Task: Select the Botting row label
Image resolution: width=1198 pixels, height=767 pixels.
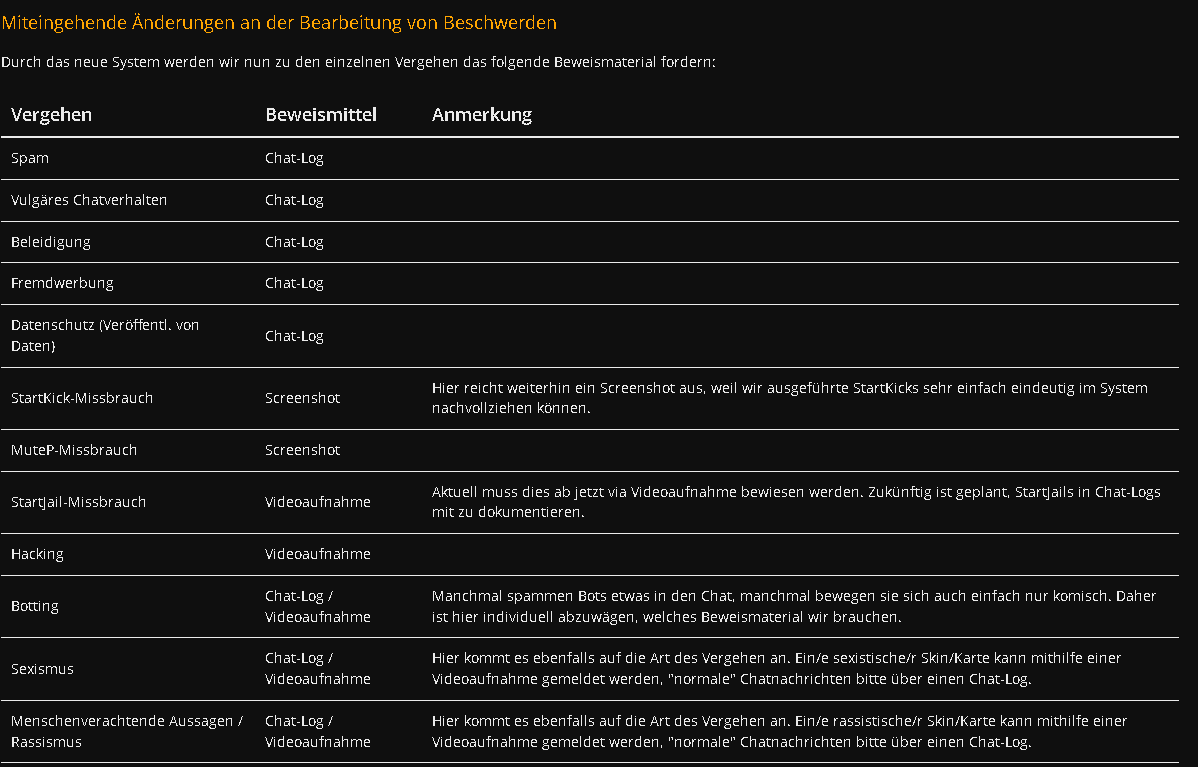Action: coord(34,606)
